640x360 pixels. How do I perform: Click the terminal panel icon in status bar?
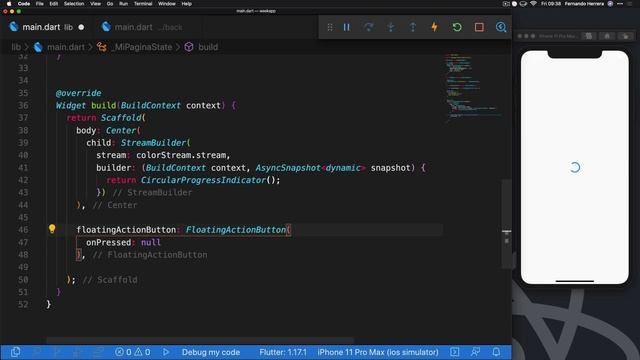(x=455, y=352)
